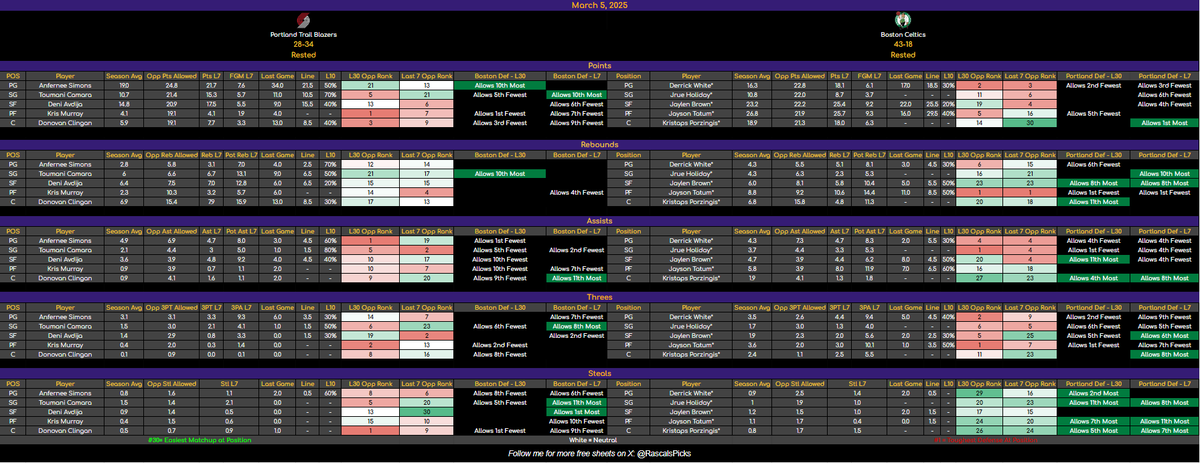Image resolution: width=1200 pixels, height=463 pixels.
Task: Click Jayson Tatum* in the Points table
Action: point(690,113)
